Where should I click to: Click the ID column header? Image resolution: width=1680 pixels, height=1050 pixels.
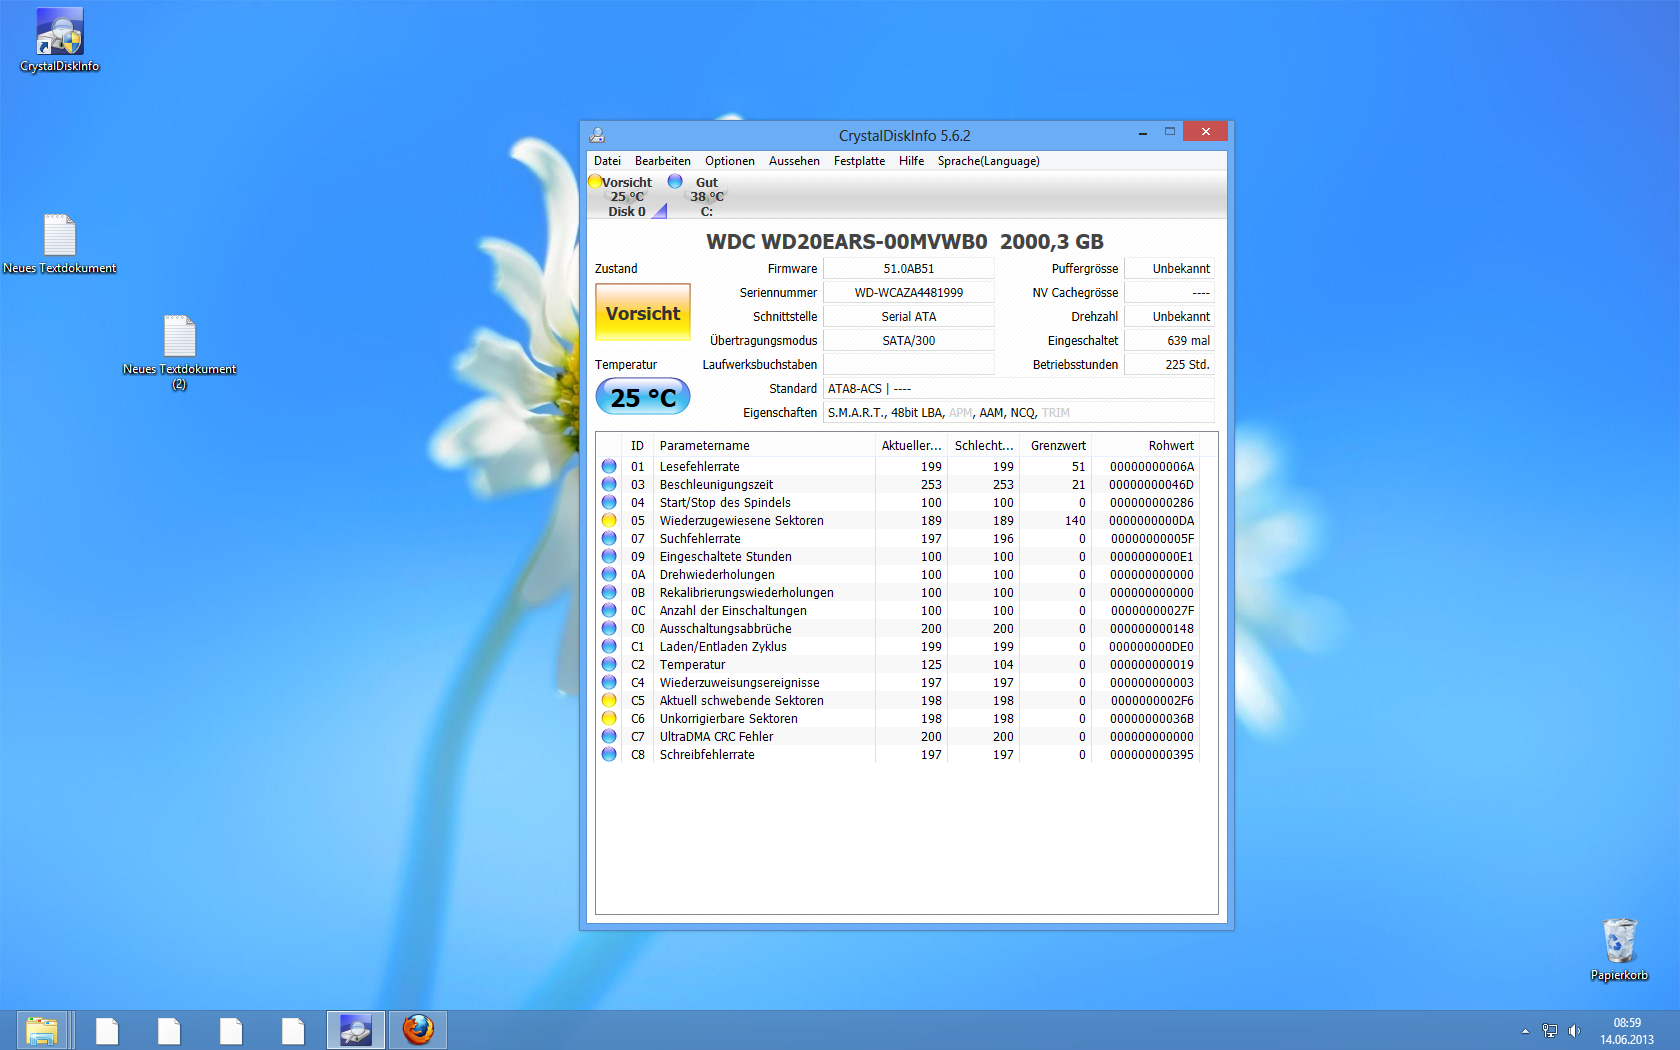click(637, 446)
